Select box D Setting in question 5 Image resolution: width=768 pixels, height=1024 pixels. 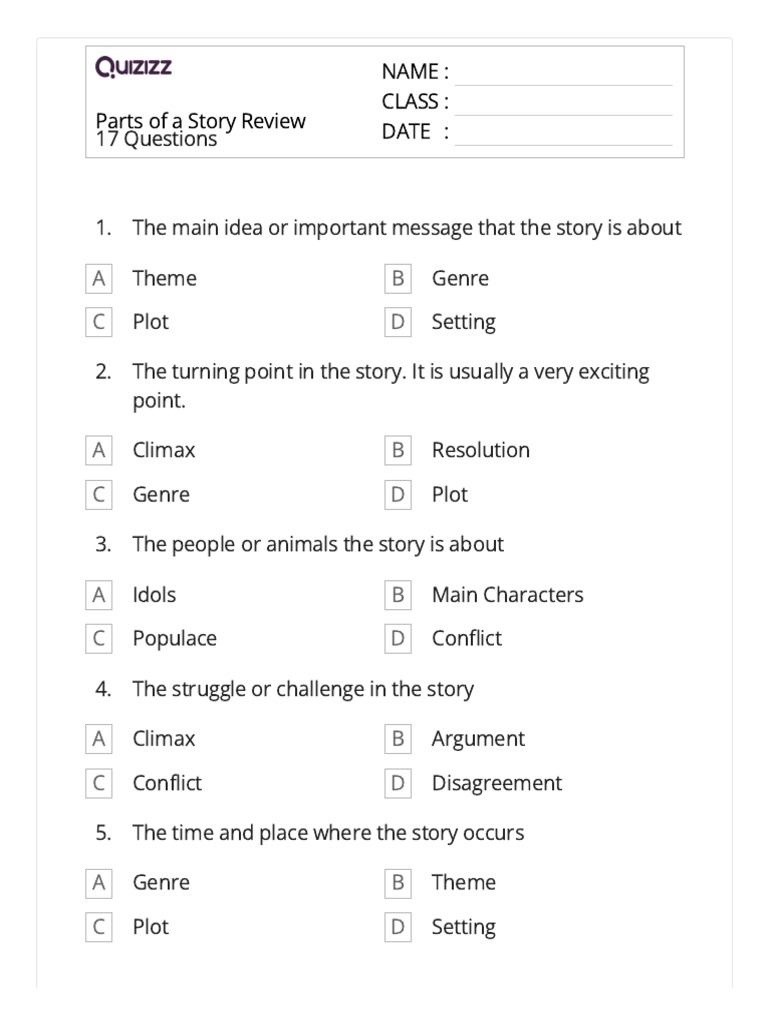point(397,927)
